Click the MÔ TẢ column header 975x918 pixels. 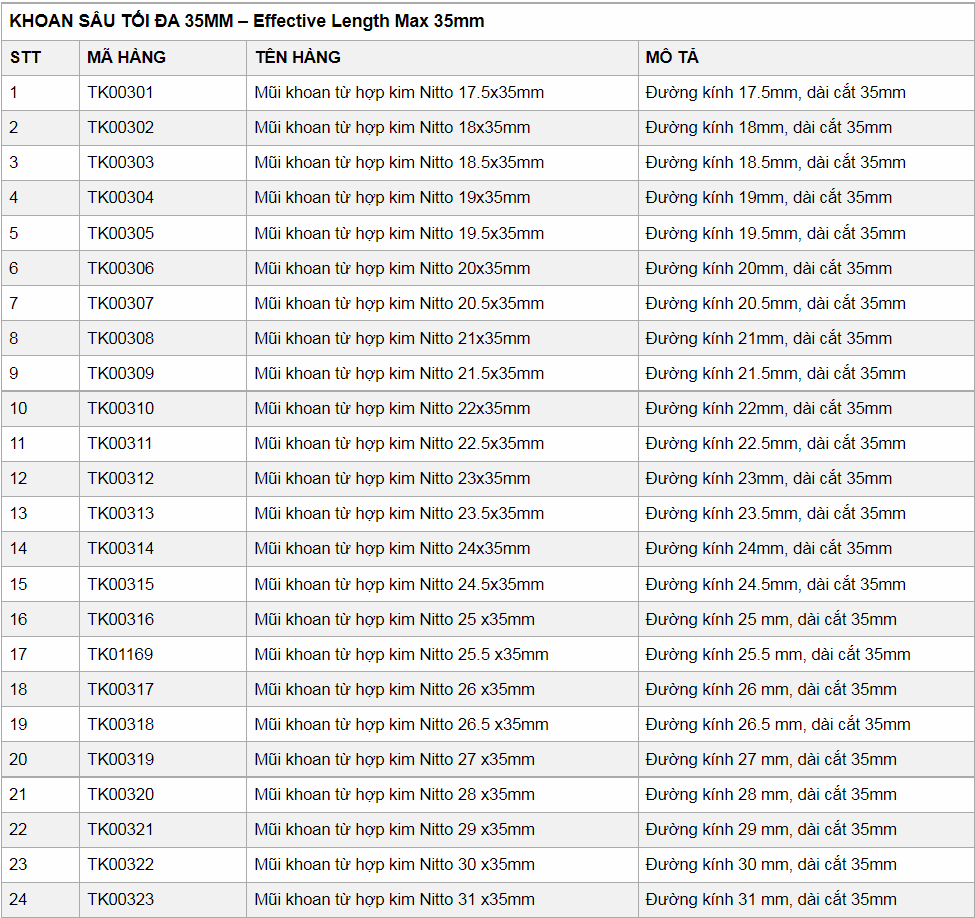pyautogui.click(x=672, y=57)
